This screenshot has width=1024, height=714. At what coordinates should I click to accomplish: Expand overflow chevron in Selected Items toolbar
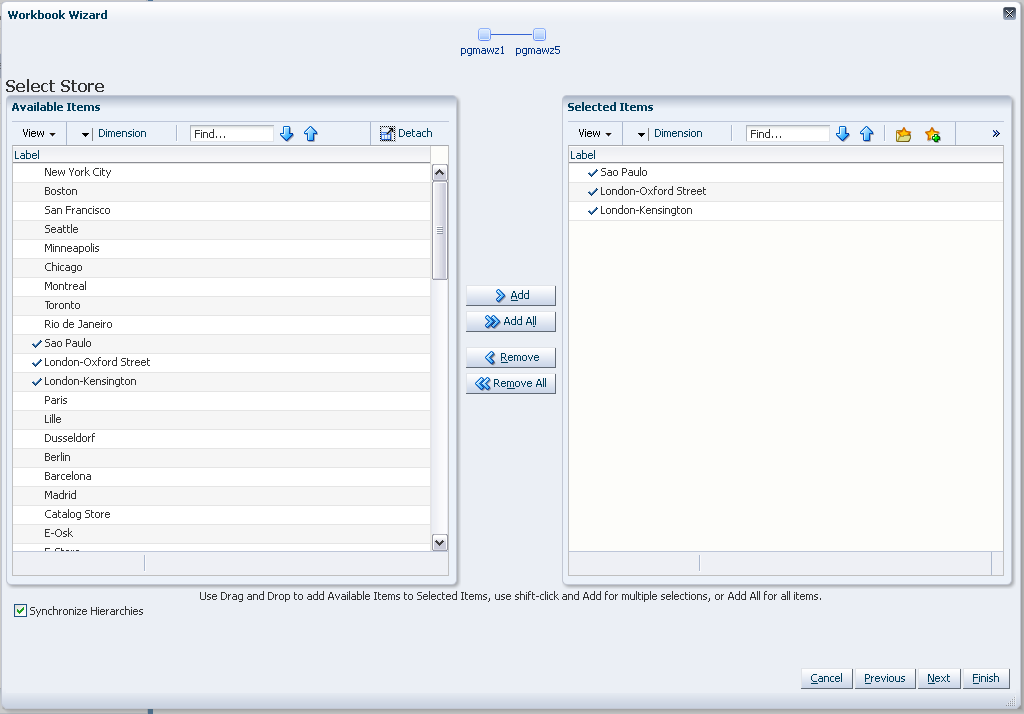[996, 133]
